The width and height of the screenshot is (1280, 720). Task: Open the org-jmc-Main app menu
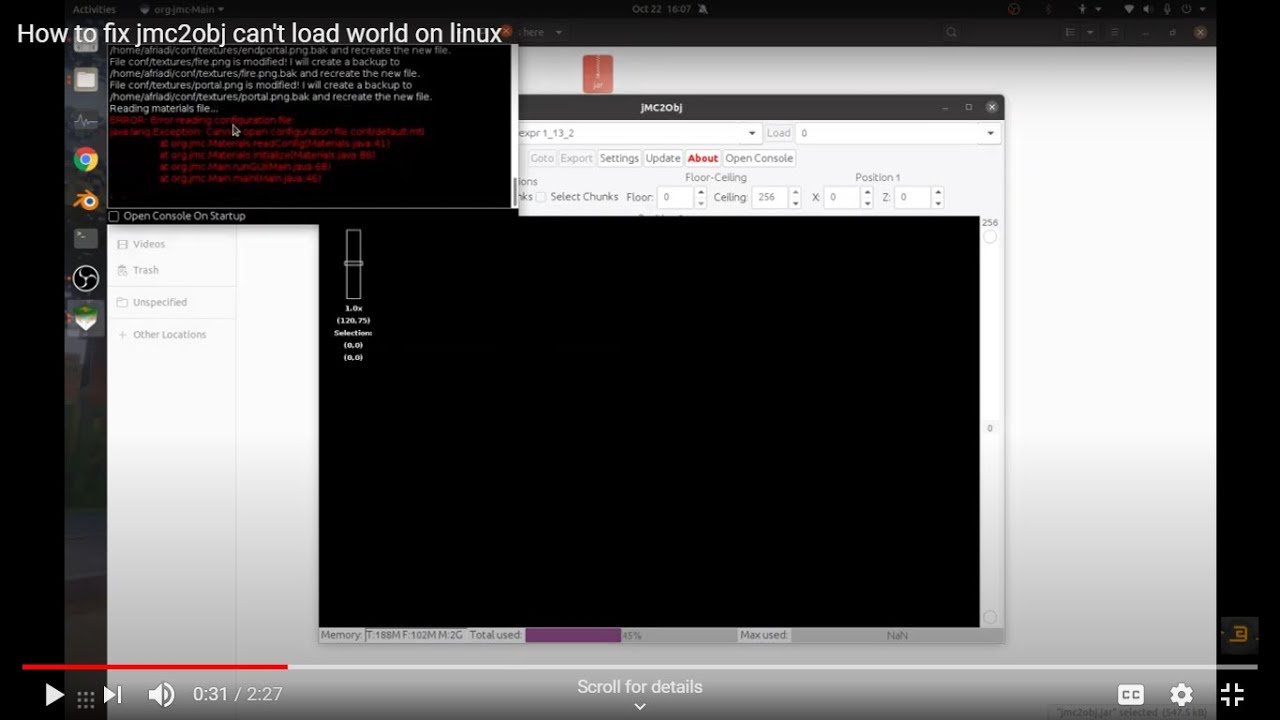(x=183, y=9)
